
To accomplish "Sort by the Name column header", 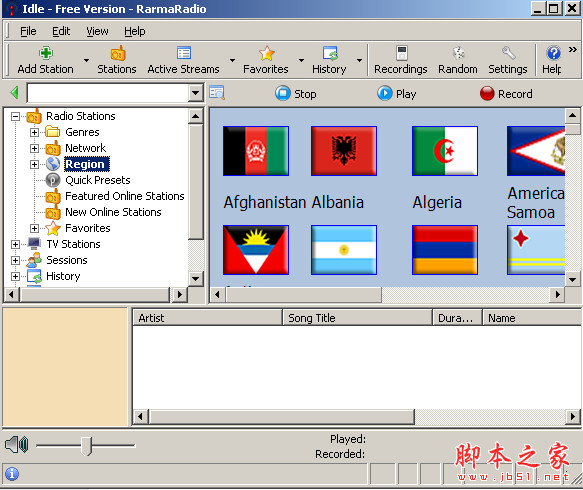I will (532, 318).
